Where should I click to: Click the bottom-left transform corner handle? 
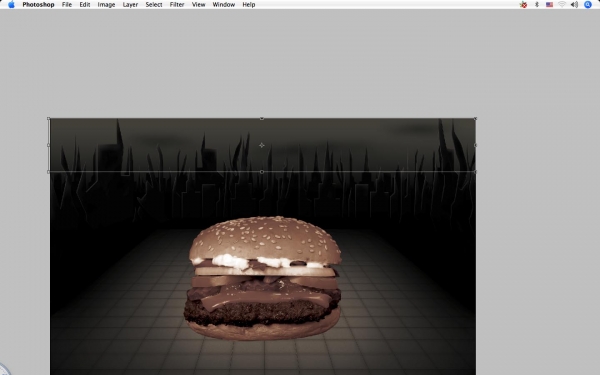point(49,172)
